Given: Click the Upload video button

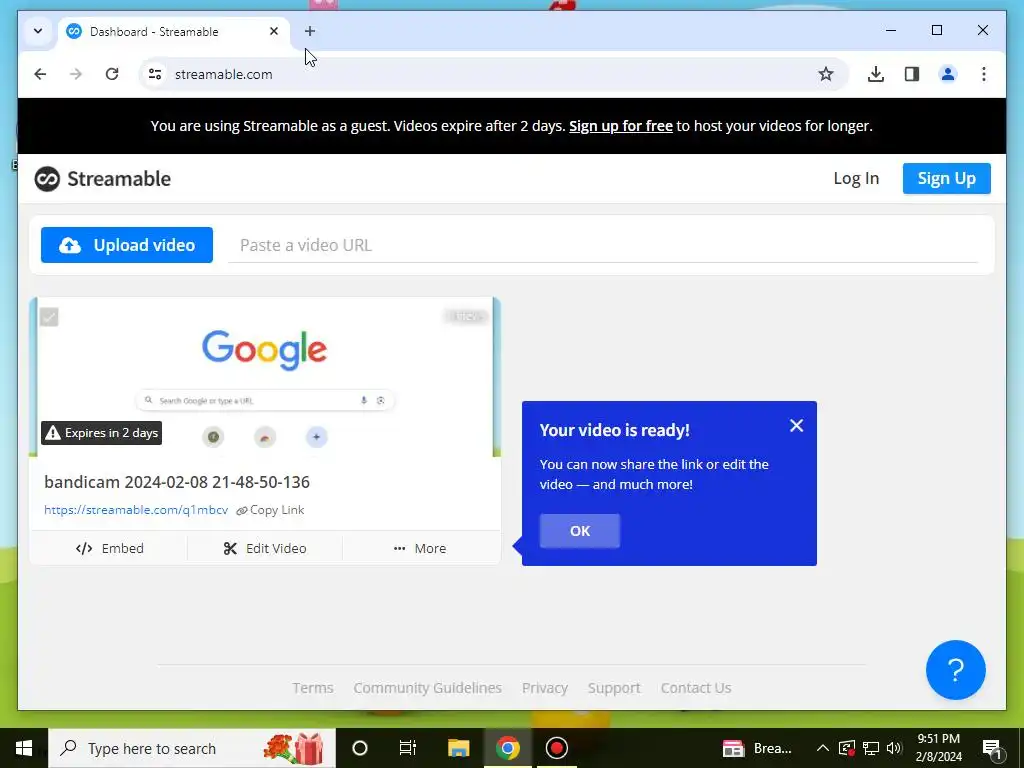Looking at the screenshot, I should click(x=127, y=245).
